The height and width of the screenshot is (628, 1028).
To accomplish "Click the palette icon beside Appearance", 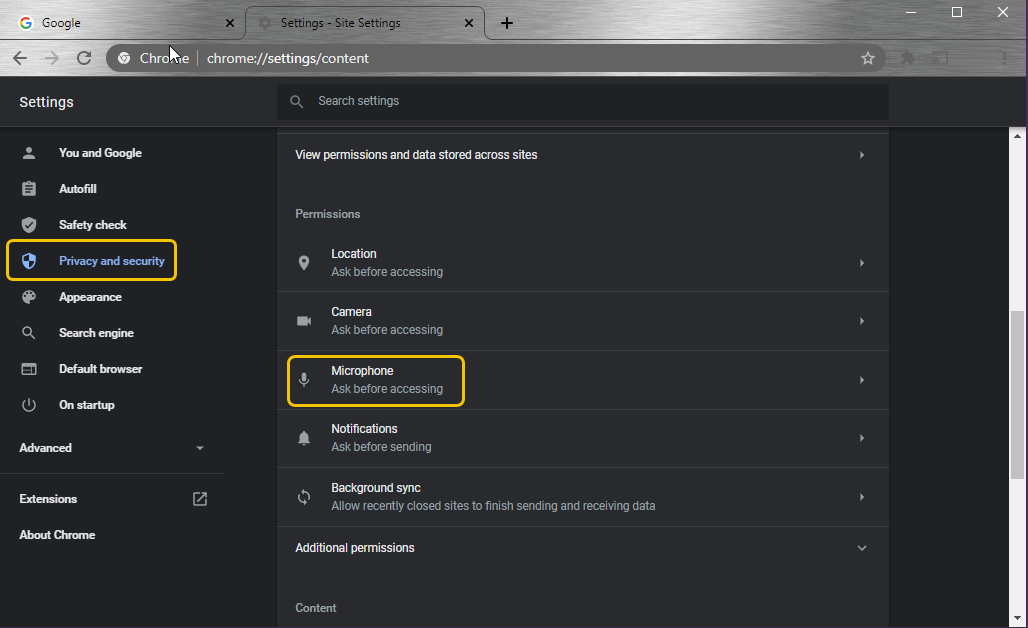I will 29,297.
